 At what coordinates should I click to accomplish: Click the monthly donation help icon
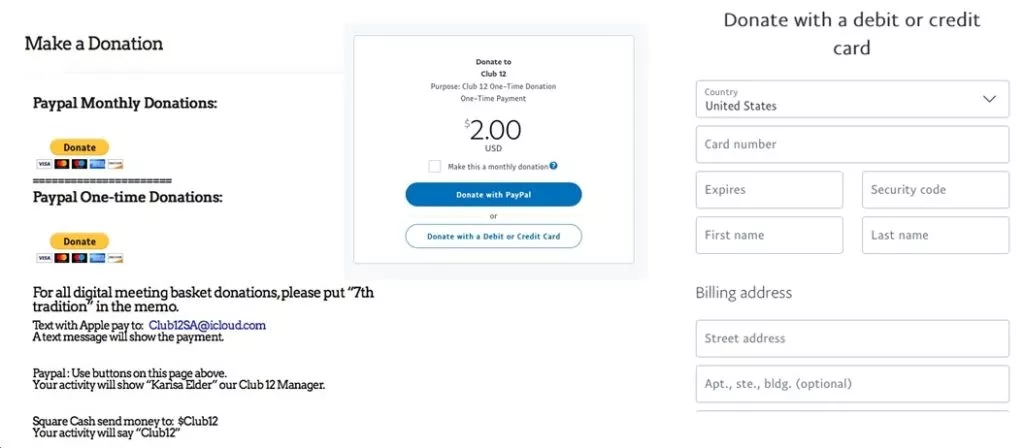click(x=553, y=166)
